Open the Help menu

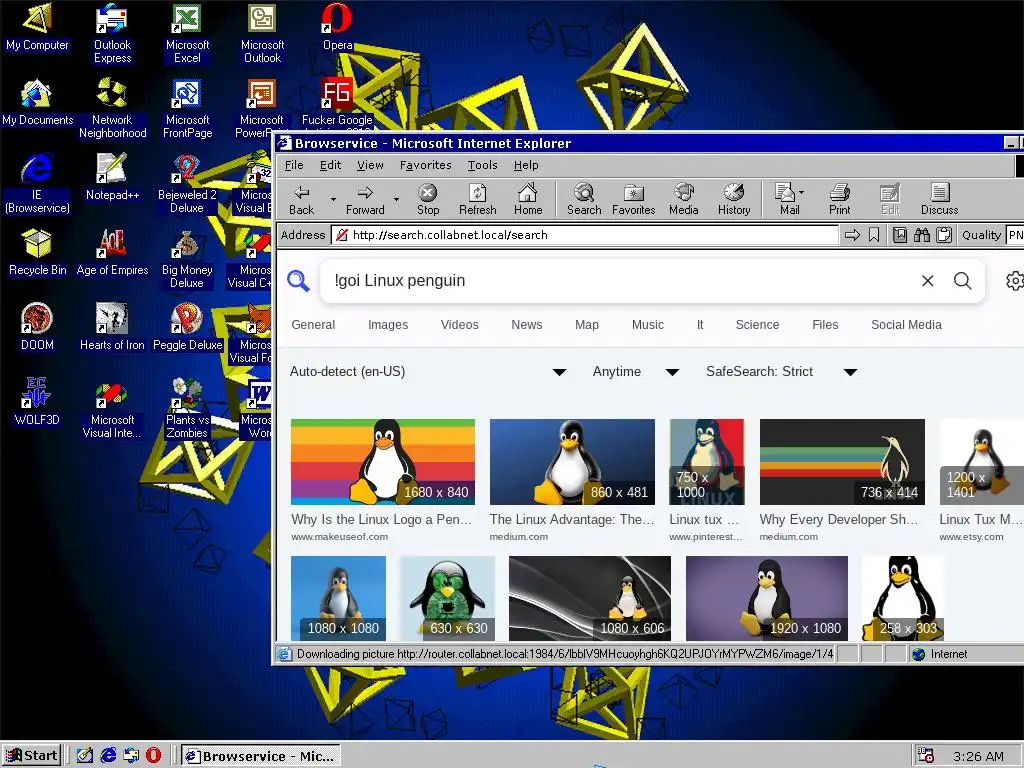(526, 165)
